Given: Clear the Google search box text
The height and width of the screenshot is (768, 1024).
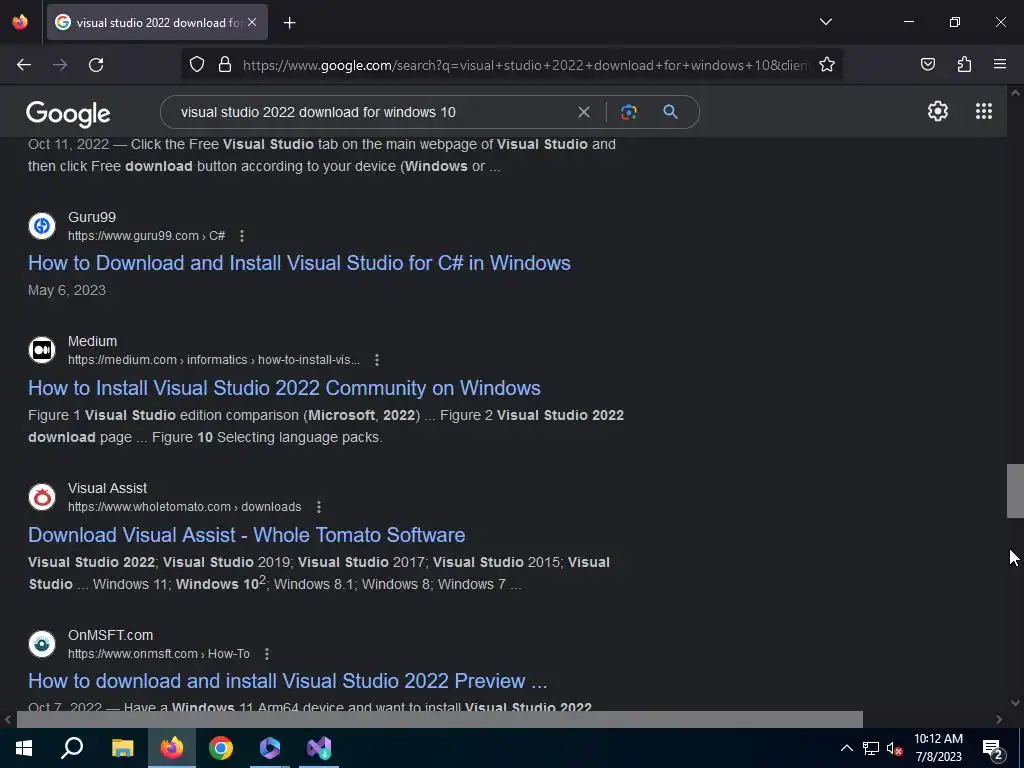Looking at the screenshot, I should click(x=584, y=112).
